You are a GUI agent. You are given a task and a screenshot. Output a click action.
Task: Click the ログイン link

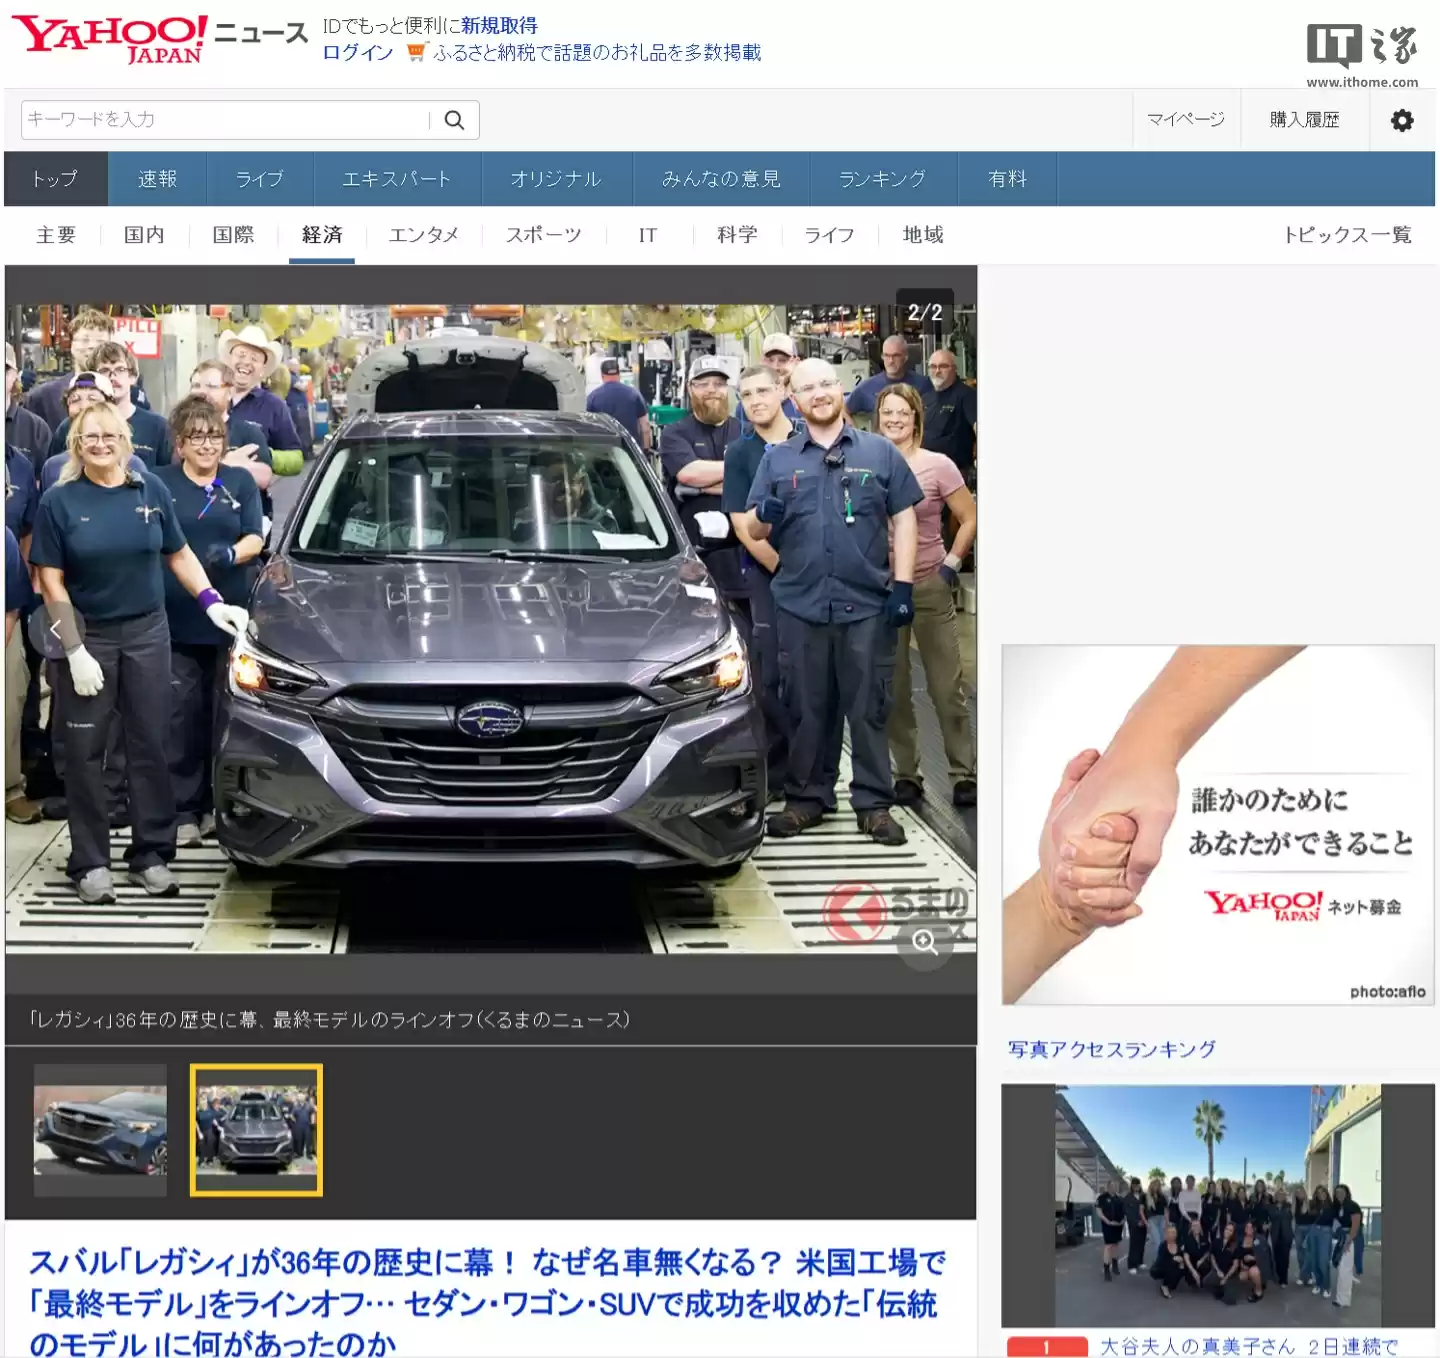pos(358,53)
